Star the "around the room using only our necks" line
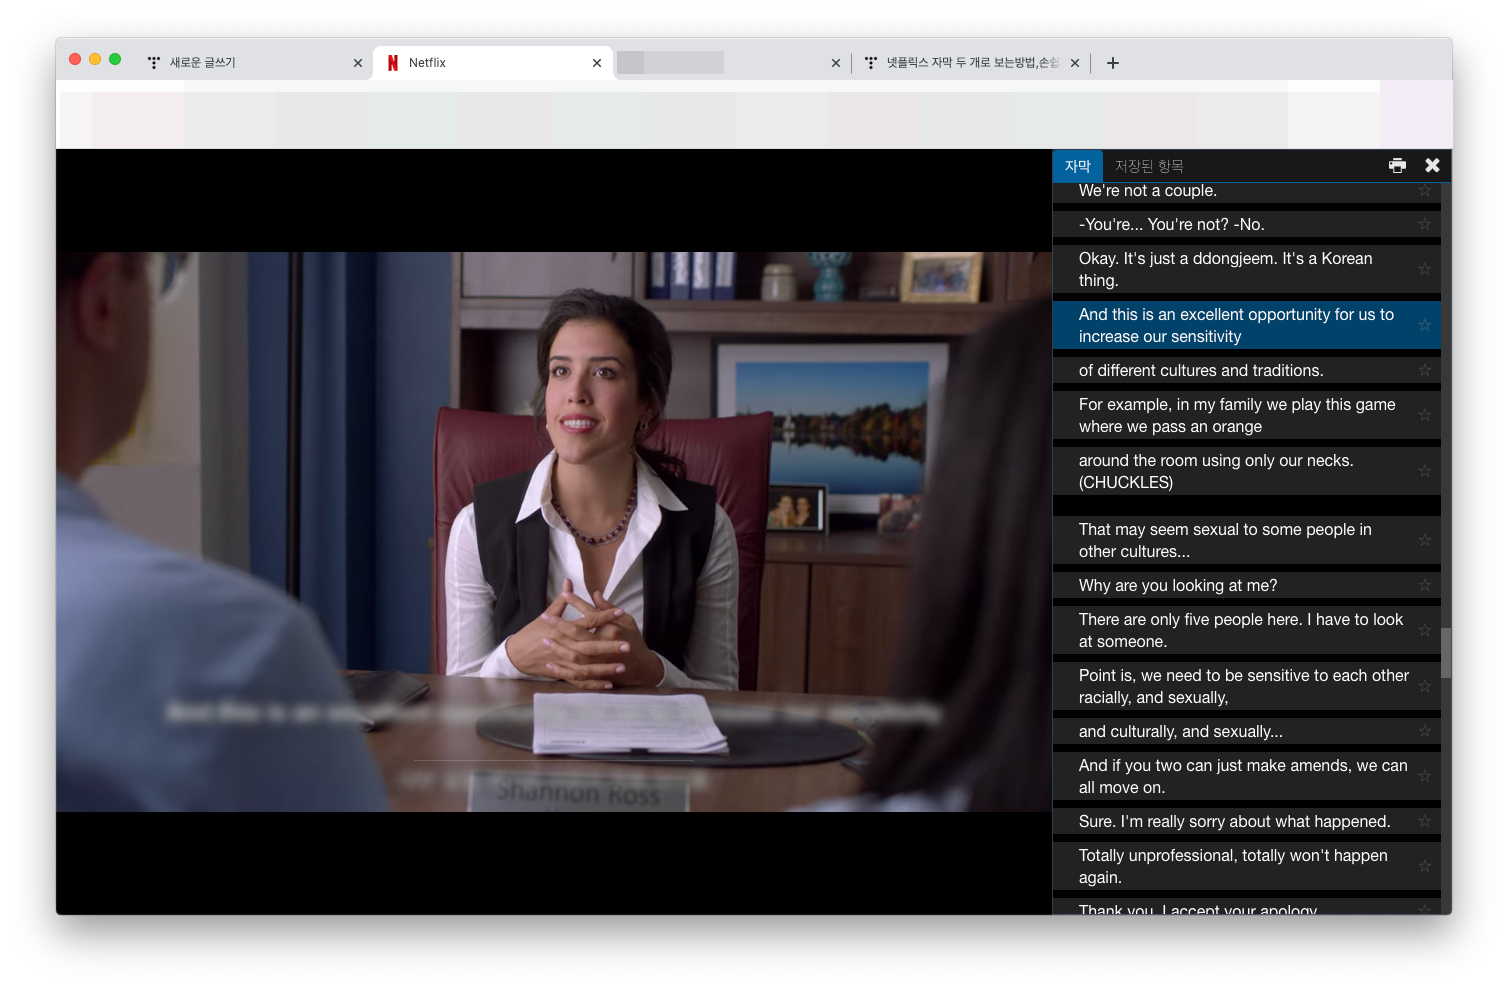The image size is (1508, 989). (1425, 471)
